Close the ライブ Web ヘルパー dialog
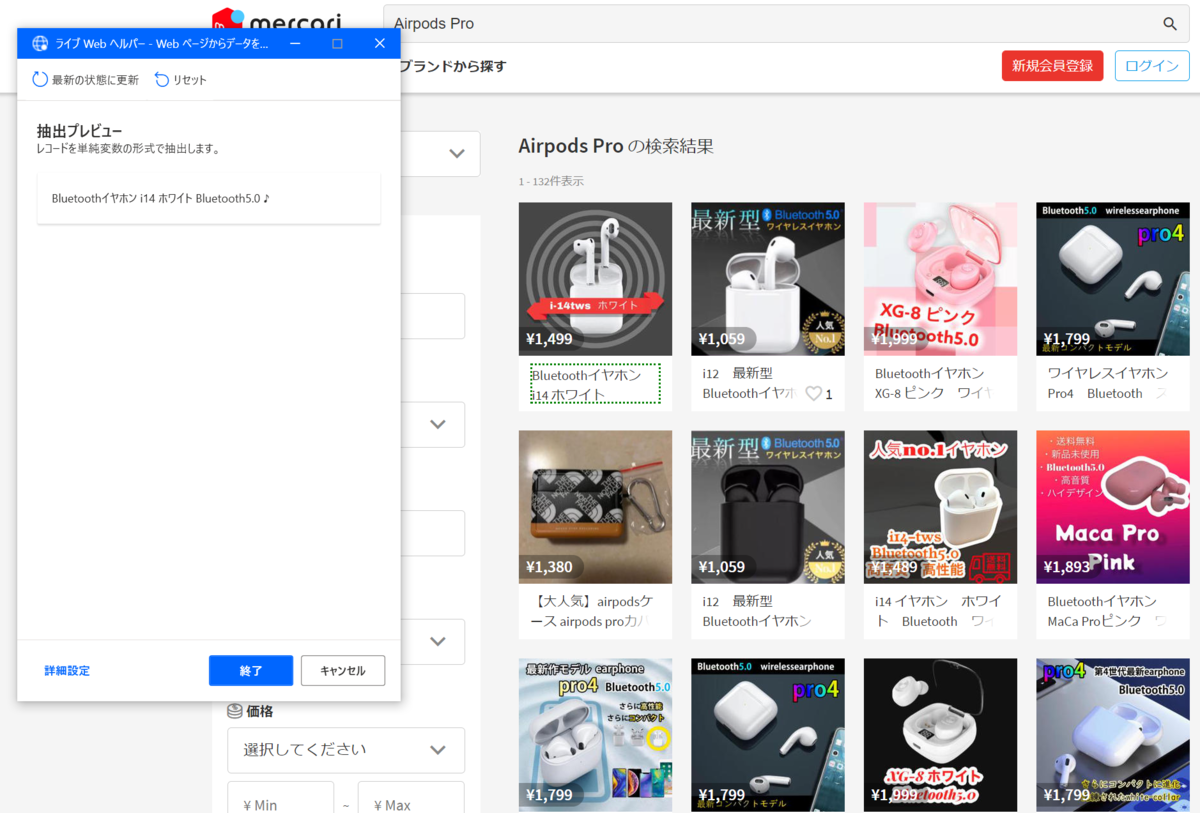Viewport: 1200px width, 813px height. click(x=379, y=43)
